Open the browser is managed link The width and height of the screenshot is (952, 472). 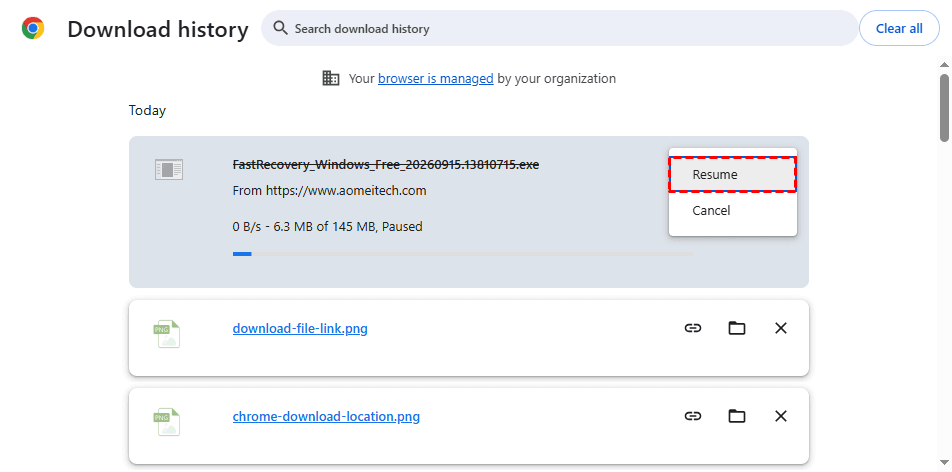435,78
